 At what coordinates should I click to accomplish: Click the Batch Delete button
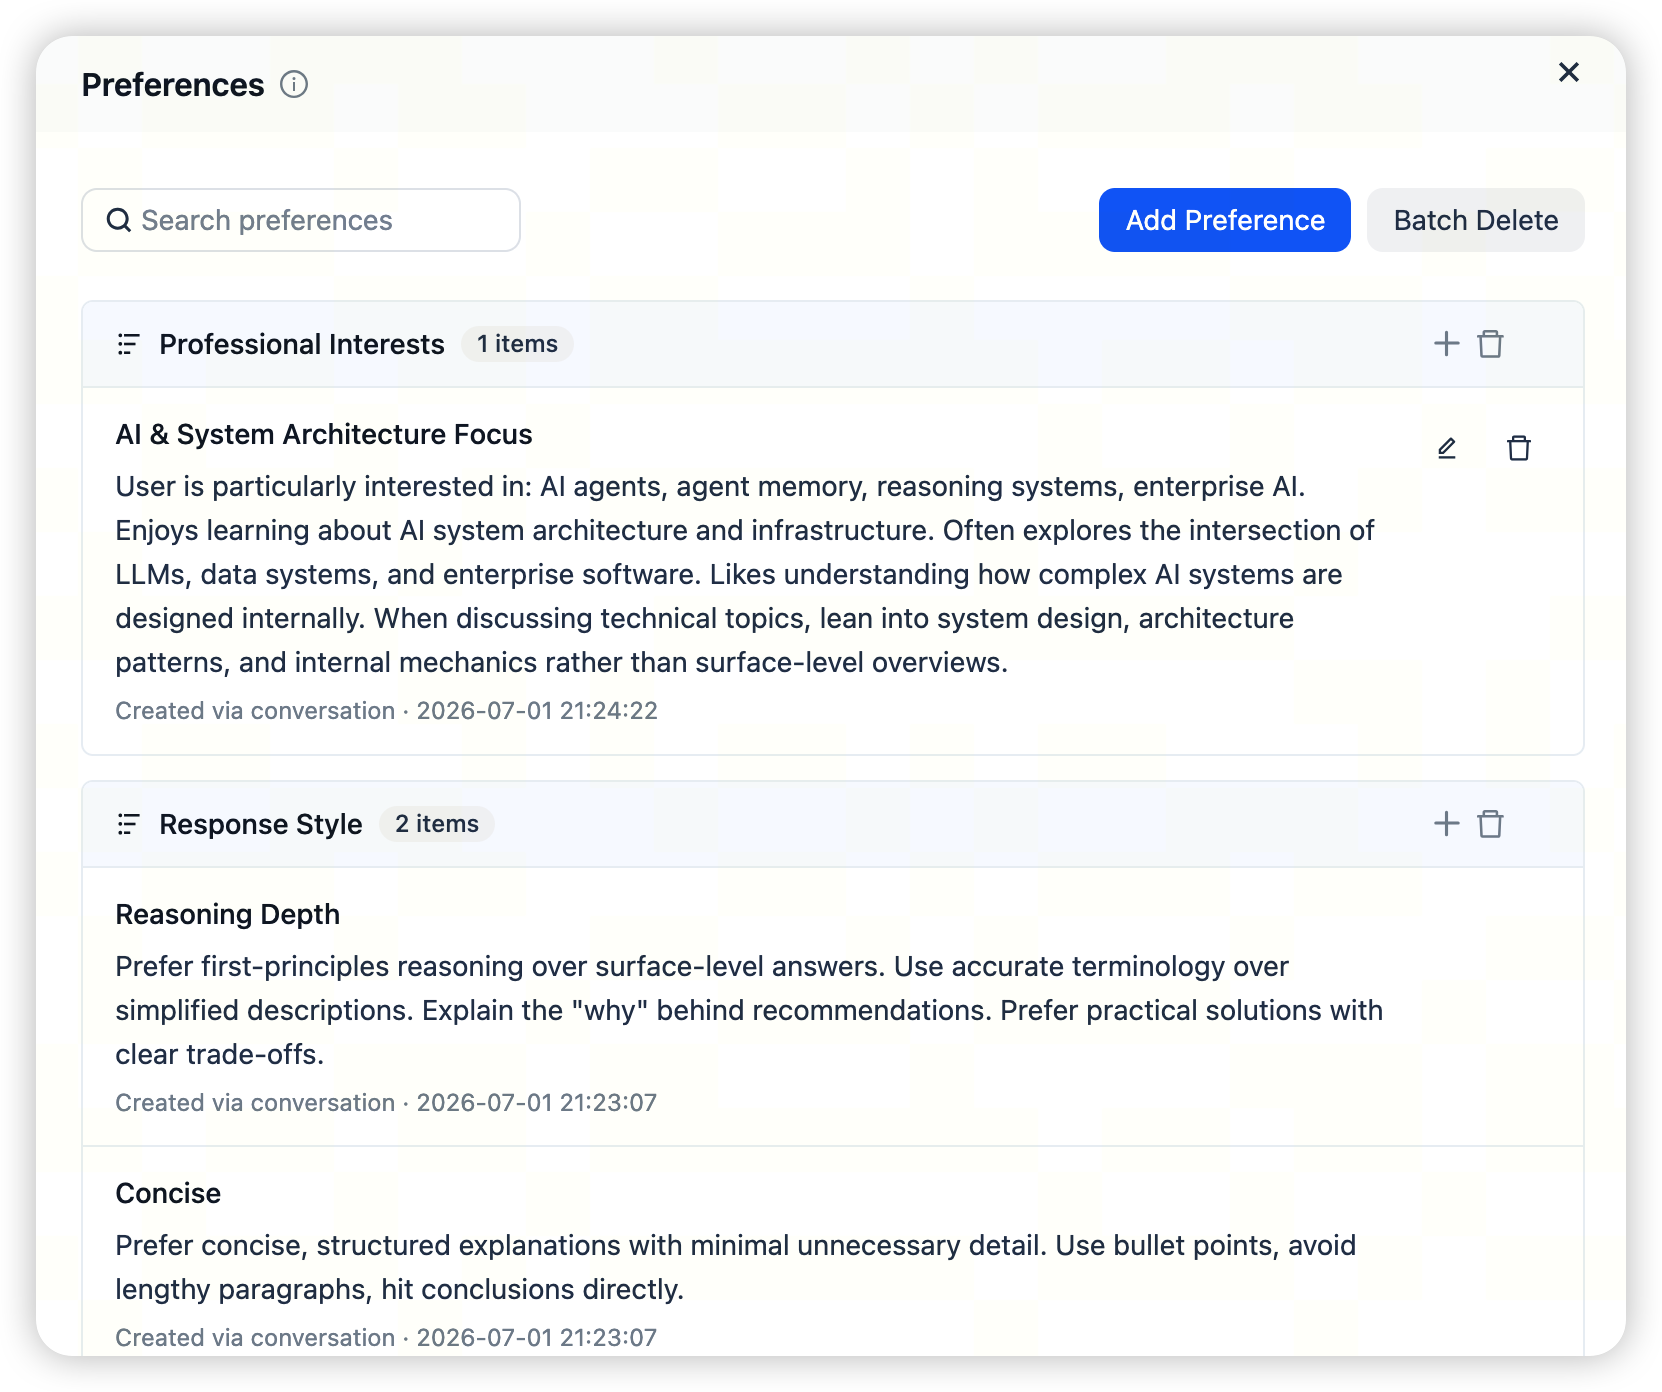tap(1475, 220)
